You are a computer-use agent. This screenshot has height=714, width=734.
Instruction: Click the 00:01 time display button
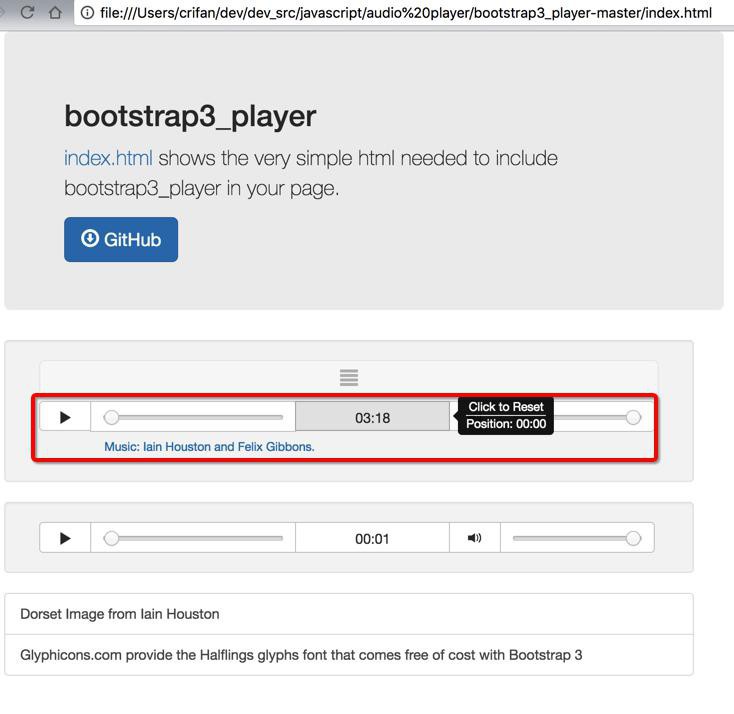coord(372,538)
